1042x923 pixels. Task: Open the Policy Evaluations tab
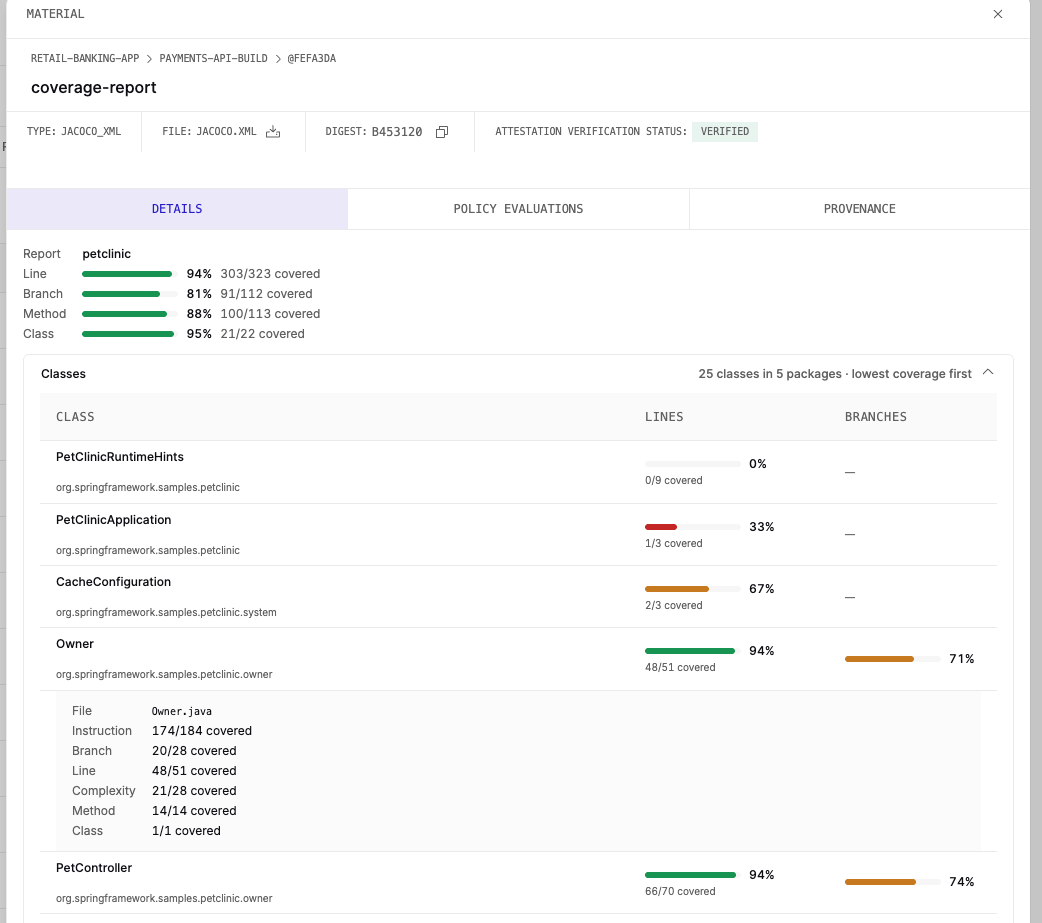pos(518,209)
